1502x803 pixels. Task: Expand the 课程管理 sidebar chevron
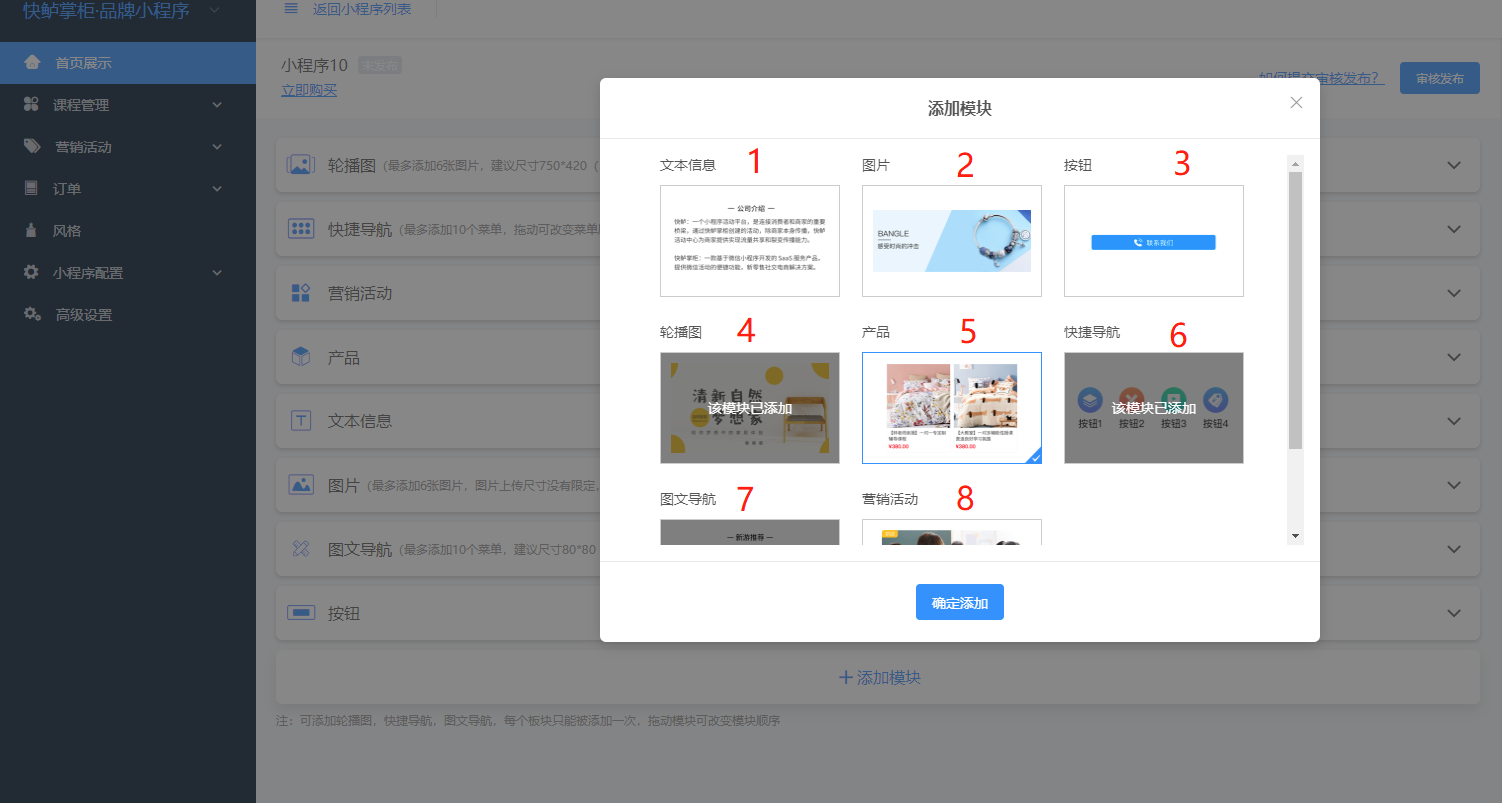click(x=217, y=105)
